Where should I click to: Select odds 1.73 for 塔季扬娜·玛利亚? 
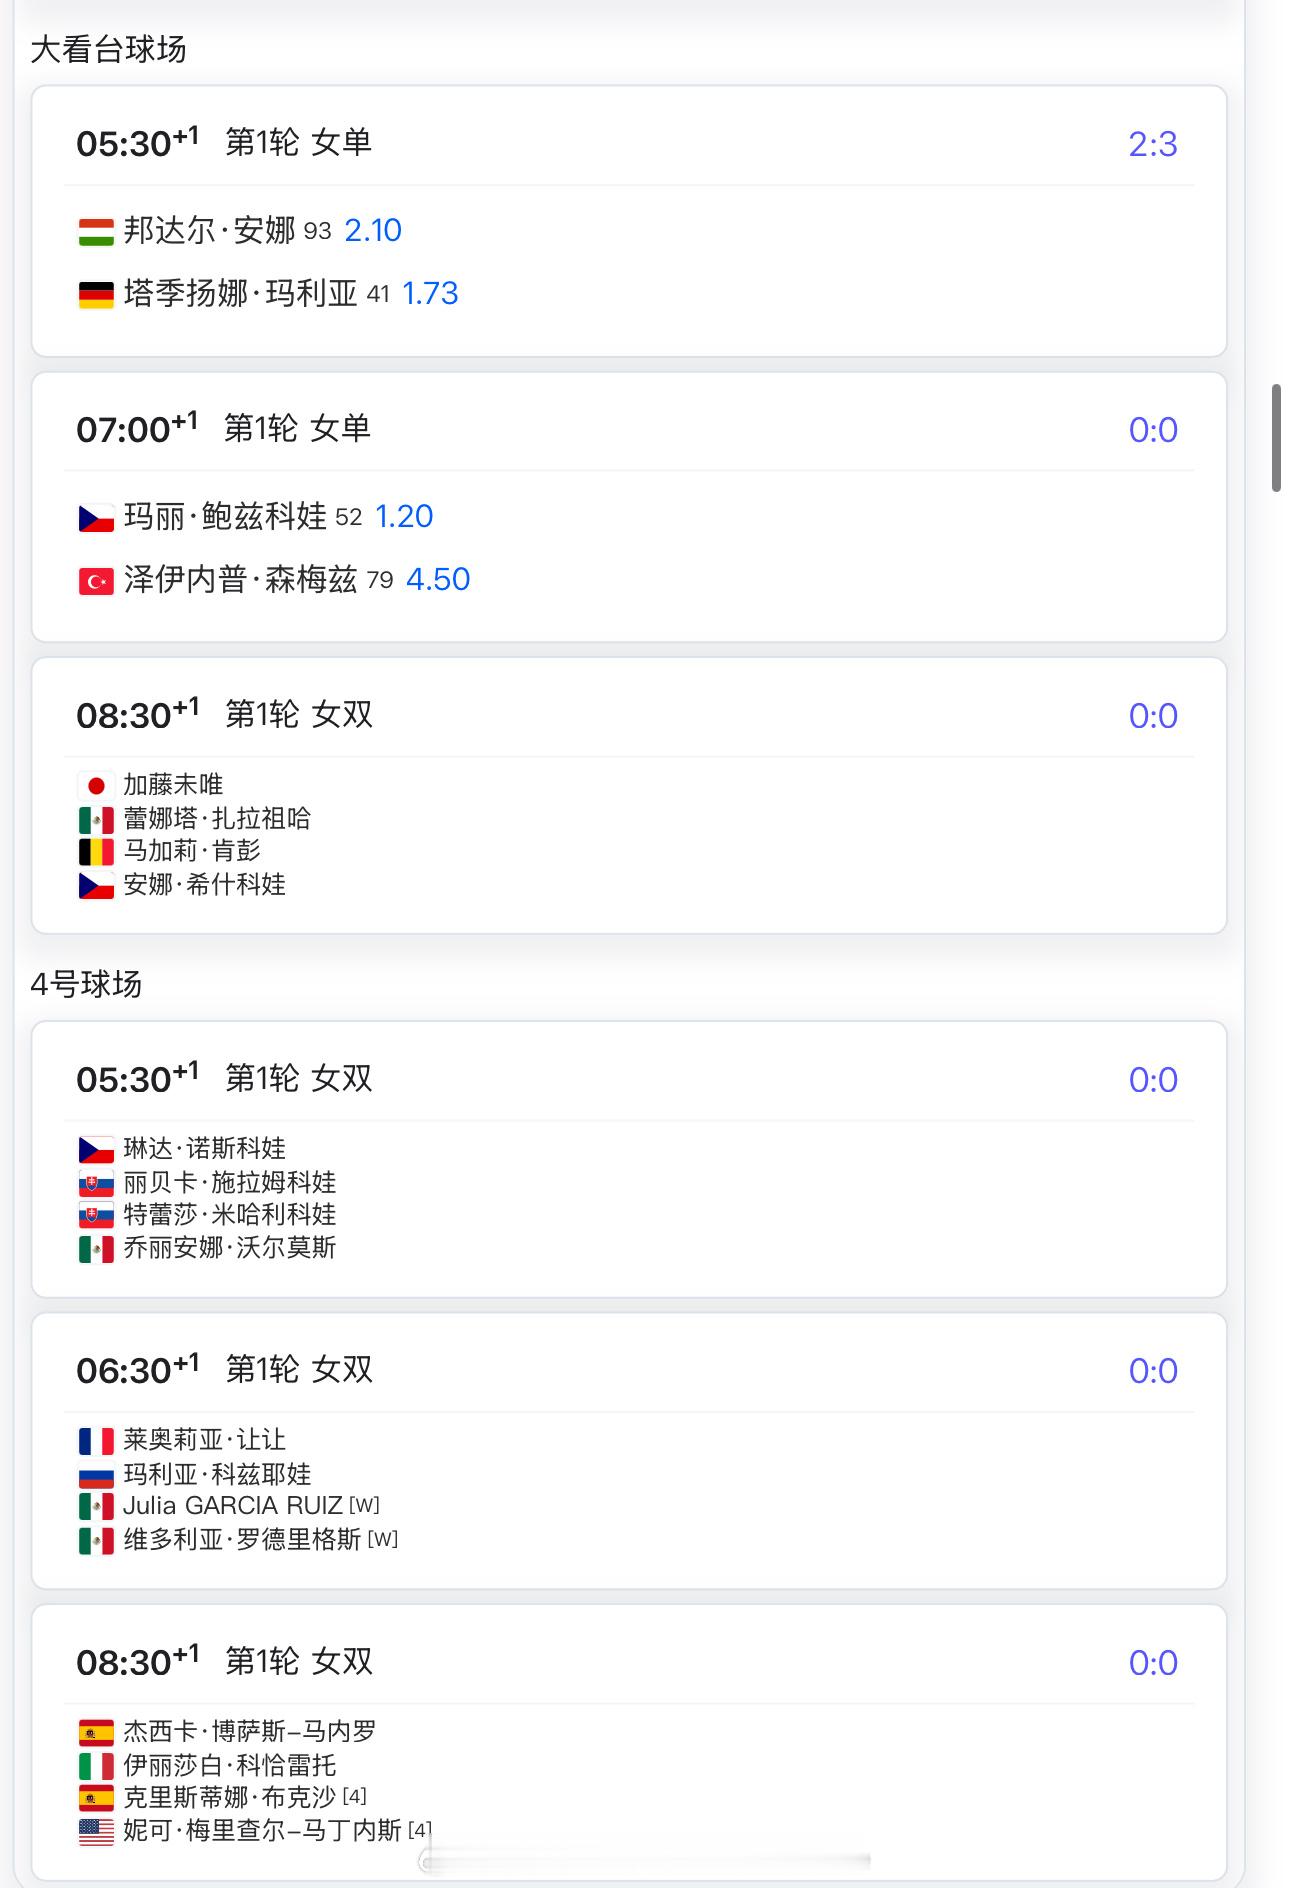(x=430, y=294)
